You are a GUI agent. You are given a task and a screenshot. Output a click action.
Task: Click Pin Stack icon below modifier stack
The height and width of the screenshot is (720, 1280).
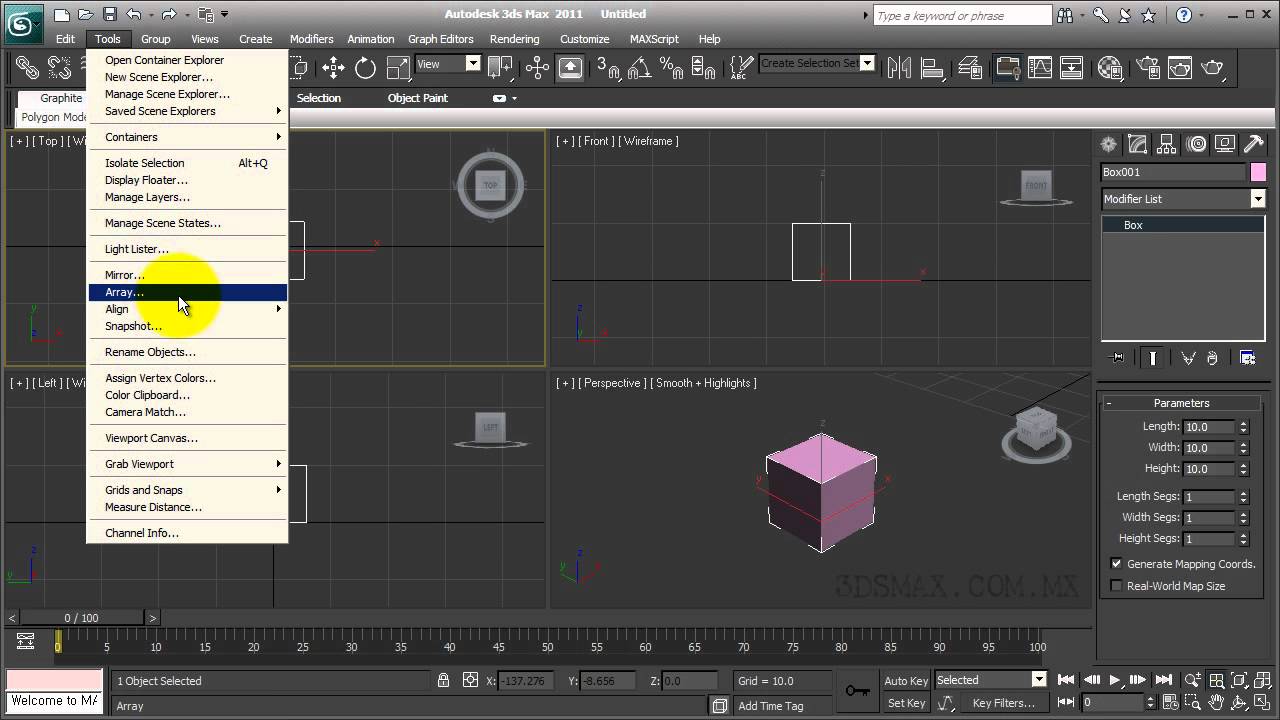[x=1117, y=358]
